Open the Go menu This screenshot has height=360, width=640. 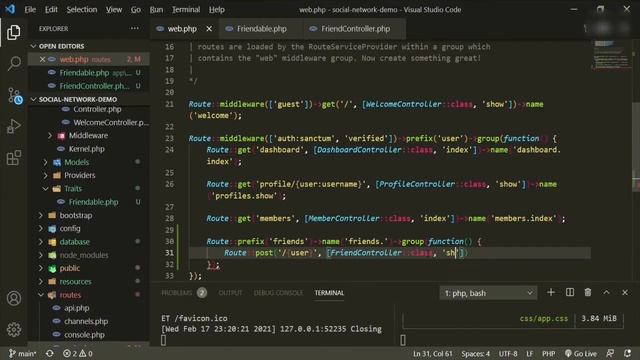coord(136,9)
